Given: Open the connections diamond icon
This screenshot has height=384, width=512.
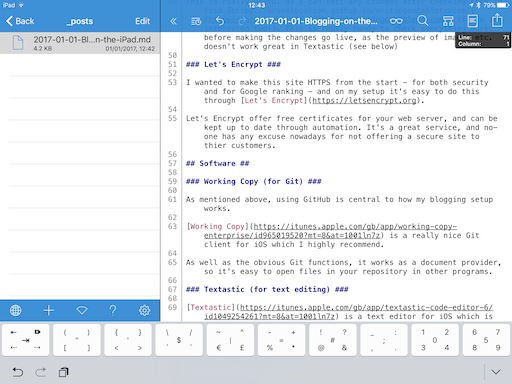Looking at the screenshot, I should click(x=82, y=310).
